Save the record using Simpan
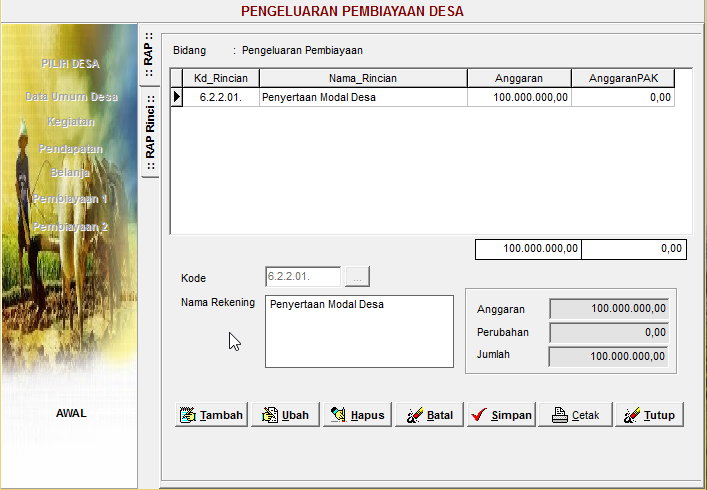 [x=502, y=415]
